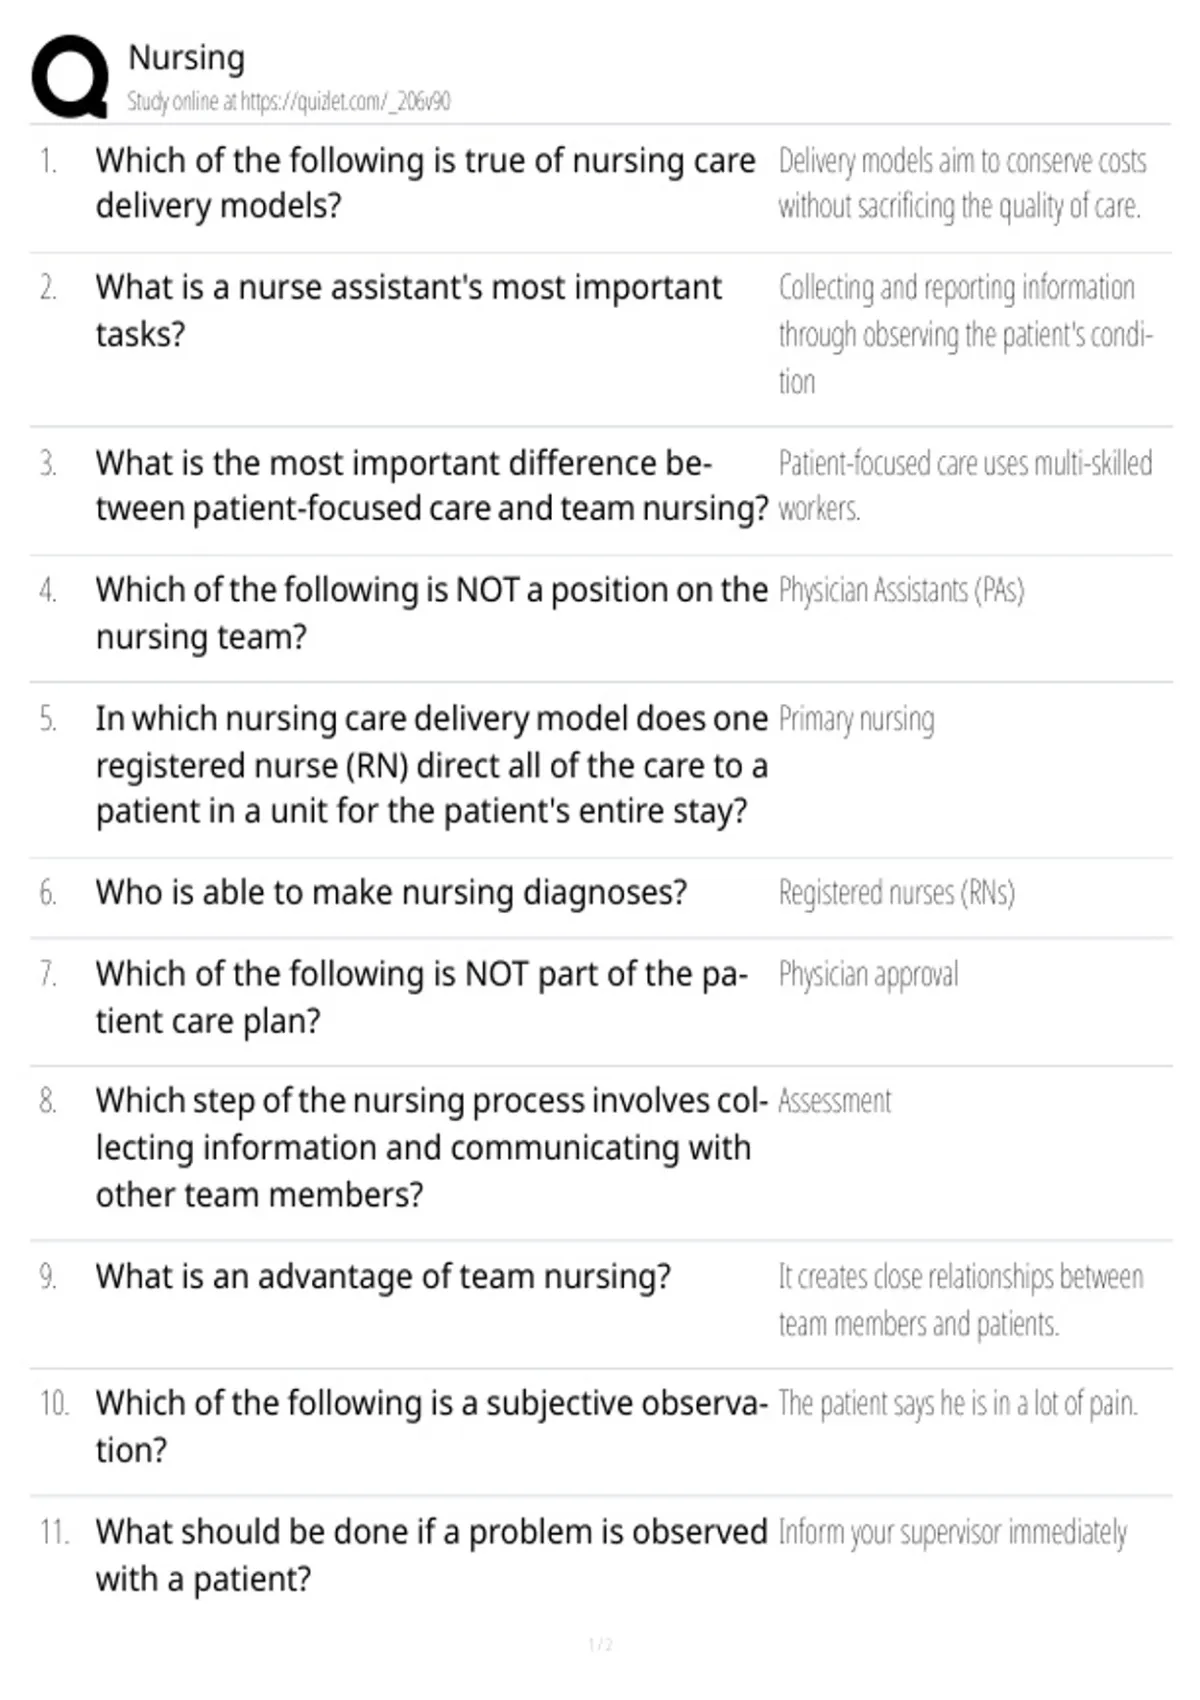Click the page number indicator at bottom
The width and height of the screenshot is (1200, 1700).
[600, 1644]
